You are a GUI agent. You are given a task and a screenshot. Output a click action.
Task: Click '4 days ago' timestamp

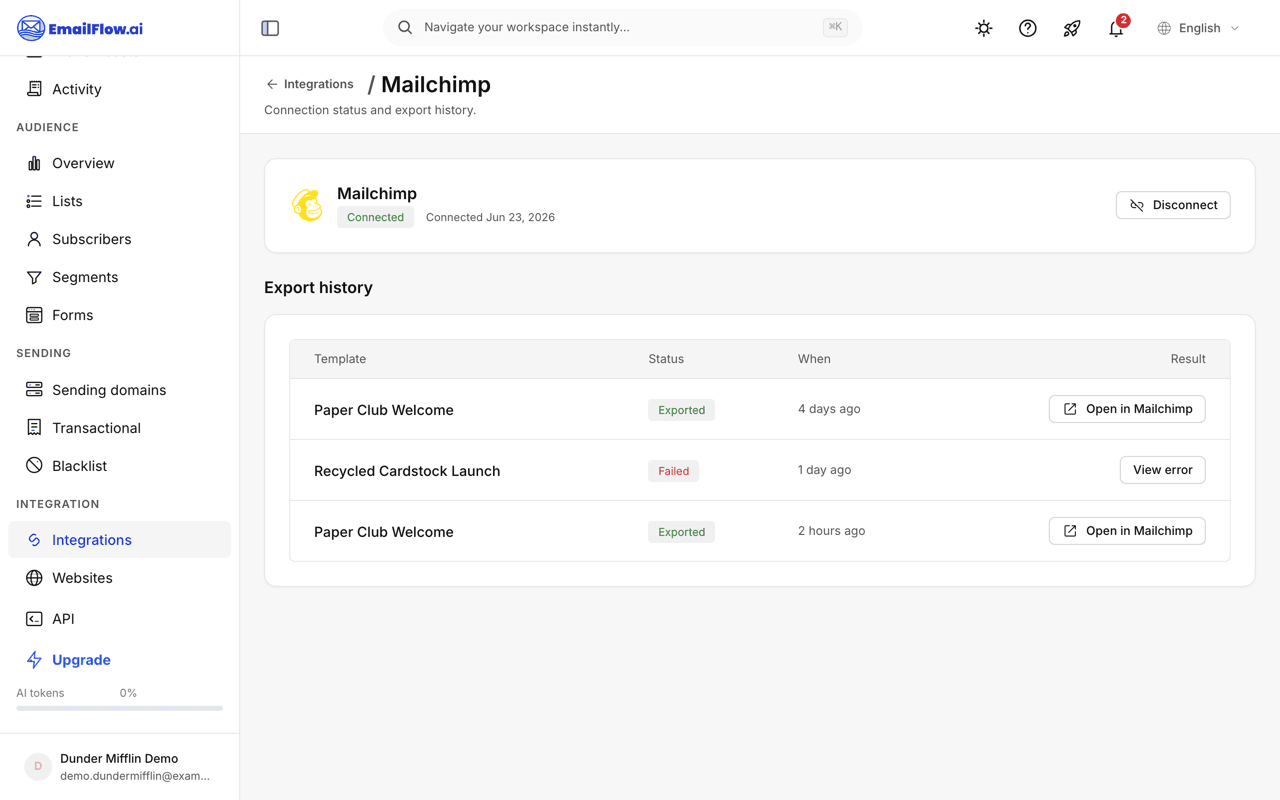(x=829, y=409)
